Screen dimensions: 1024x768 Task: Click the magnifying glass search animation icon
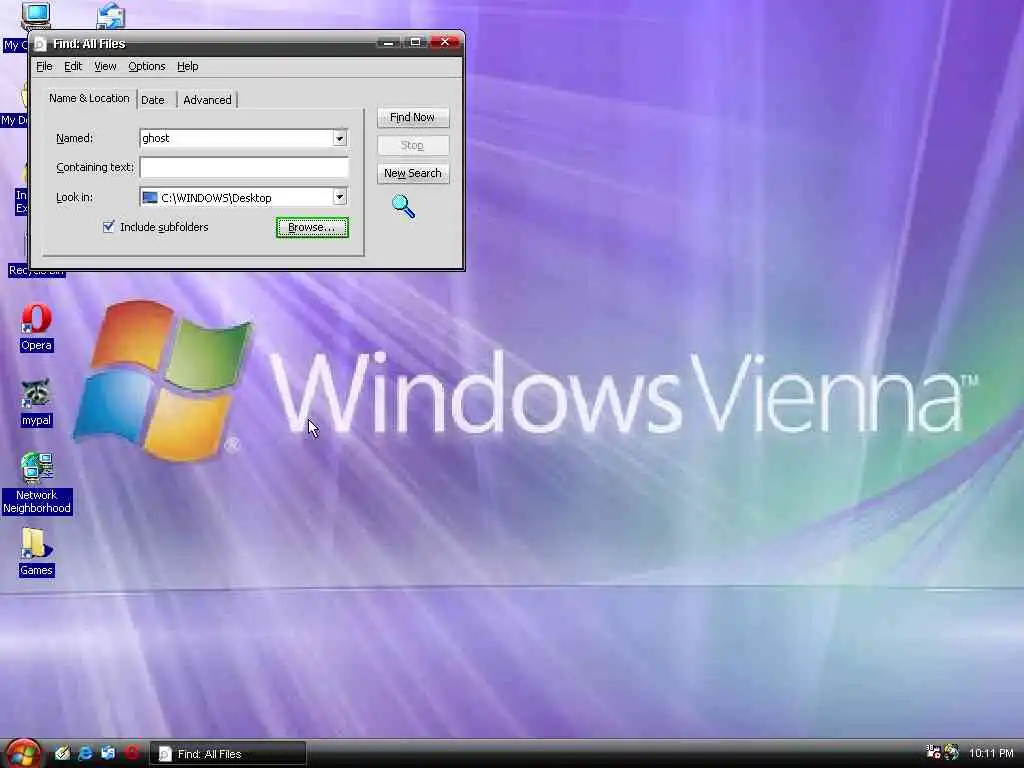tap(403, 206)
